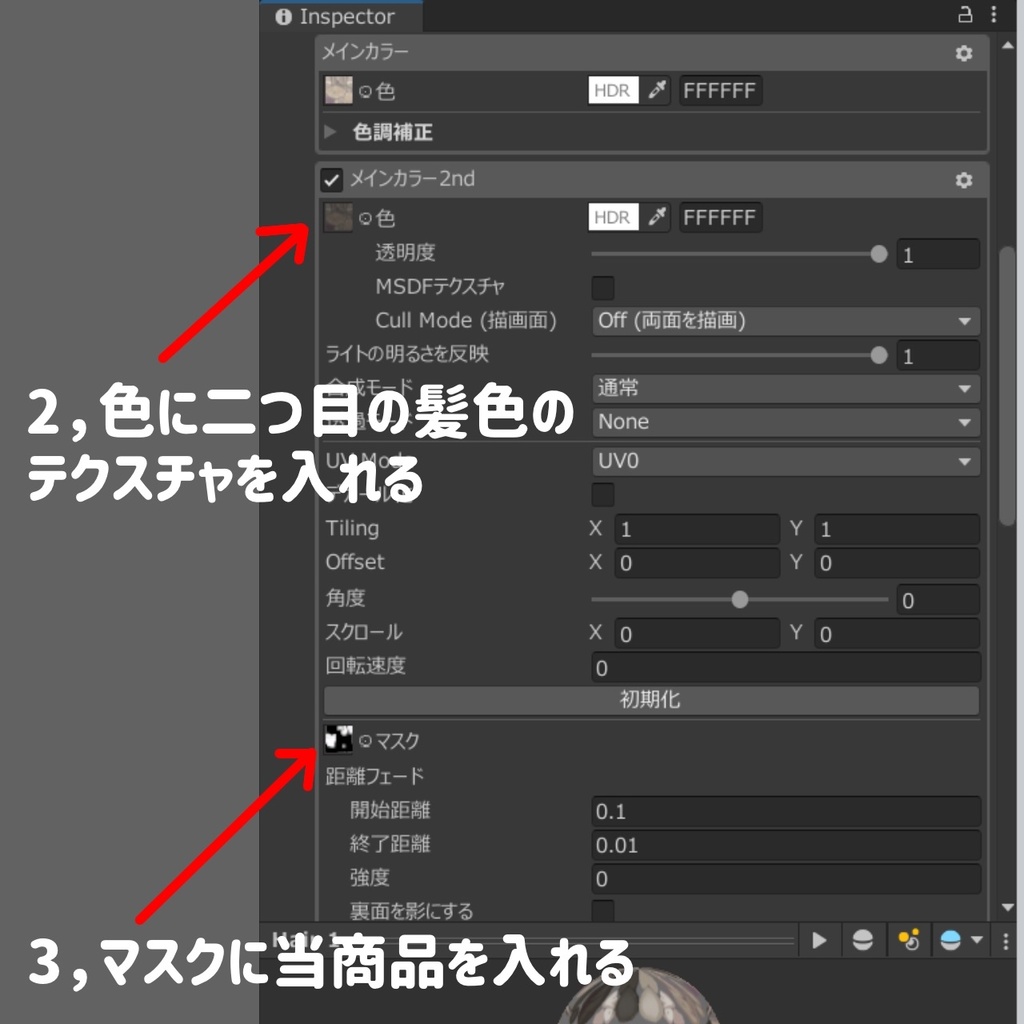Viewport: 1024px width, 1024px height.
Task: Open settings gear on メインカラー2nd section
Action: tap(964, 180)
